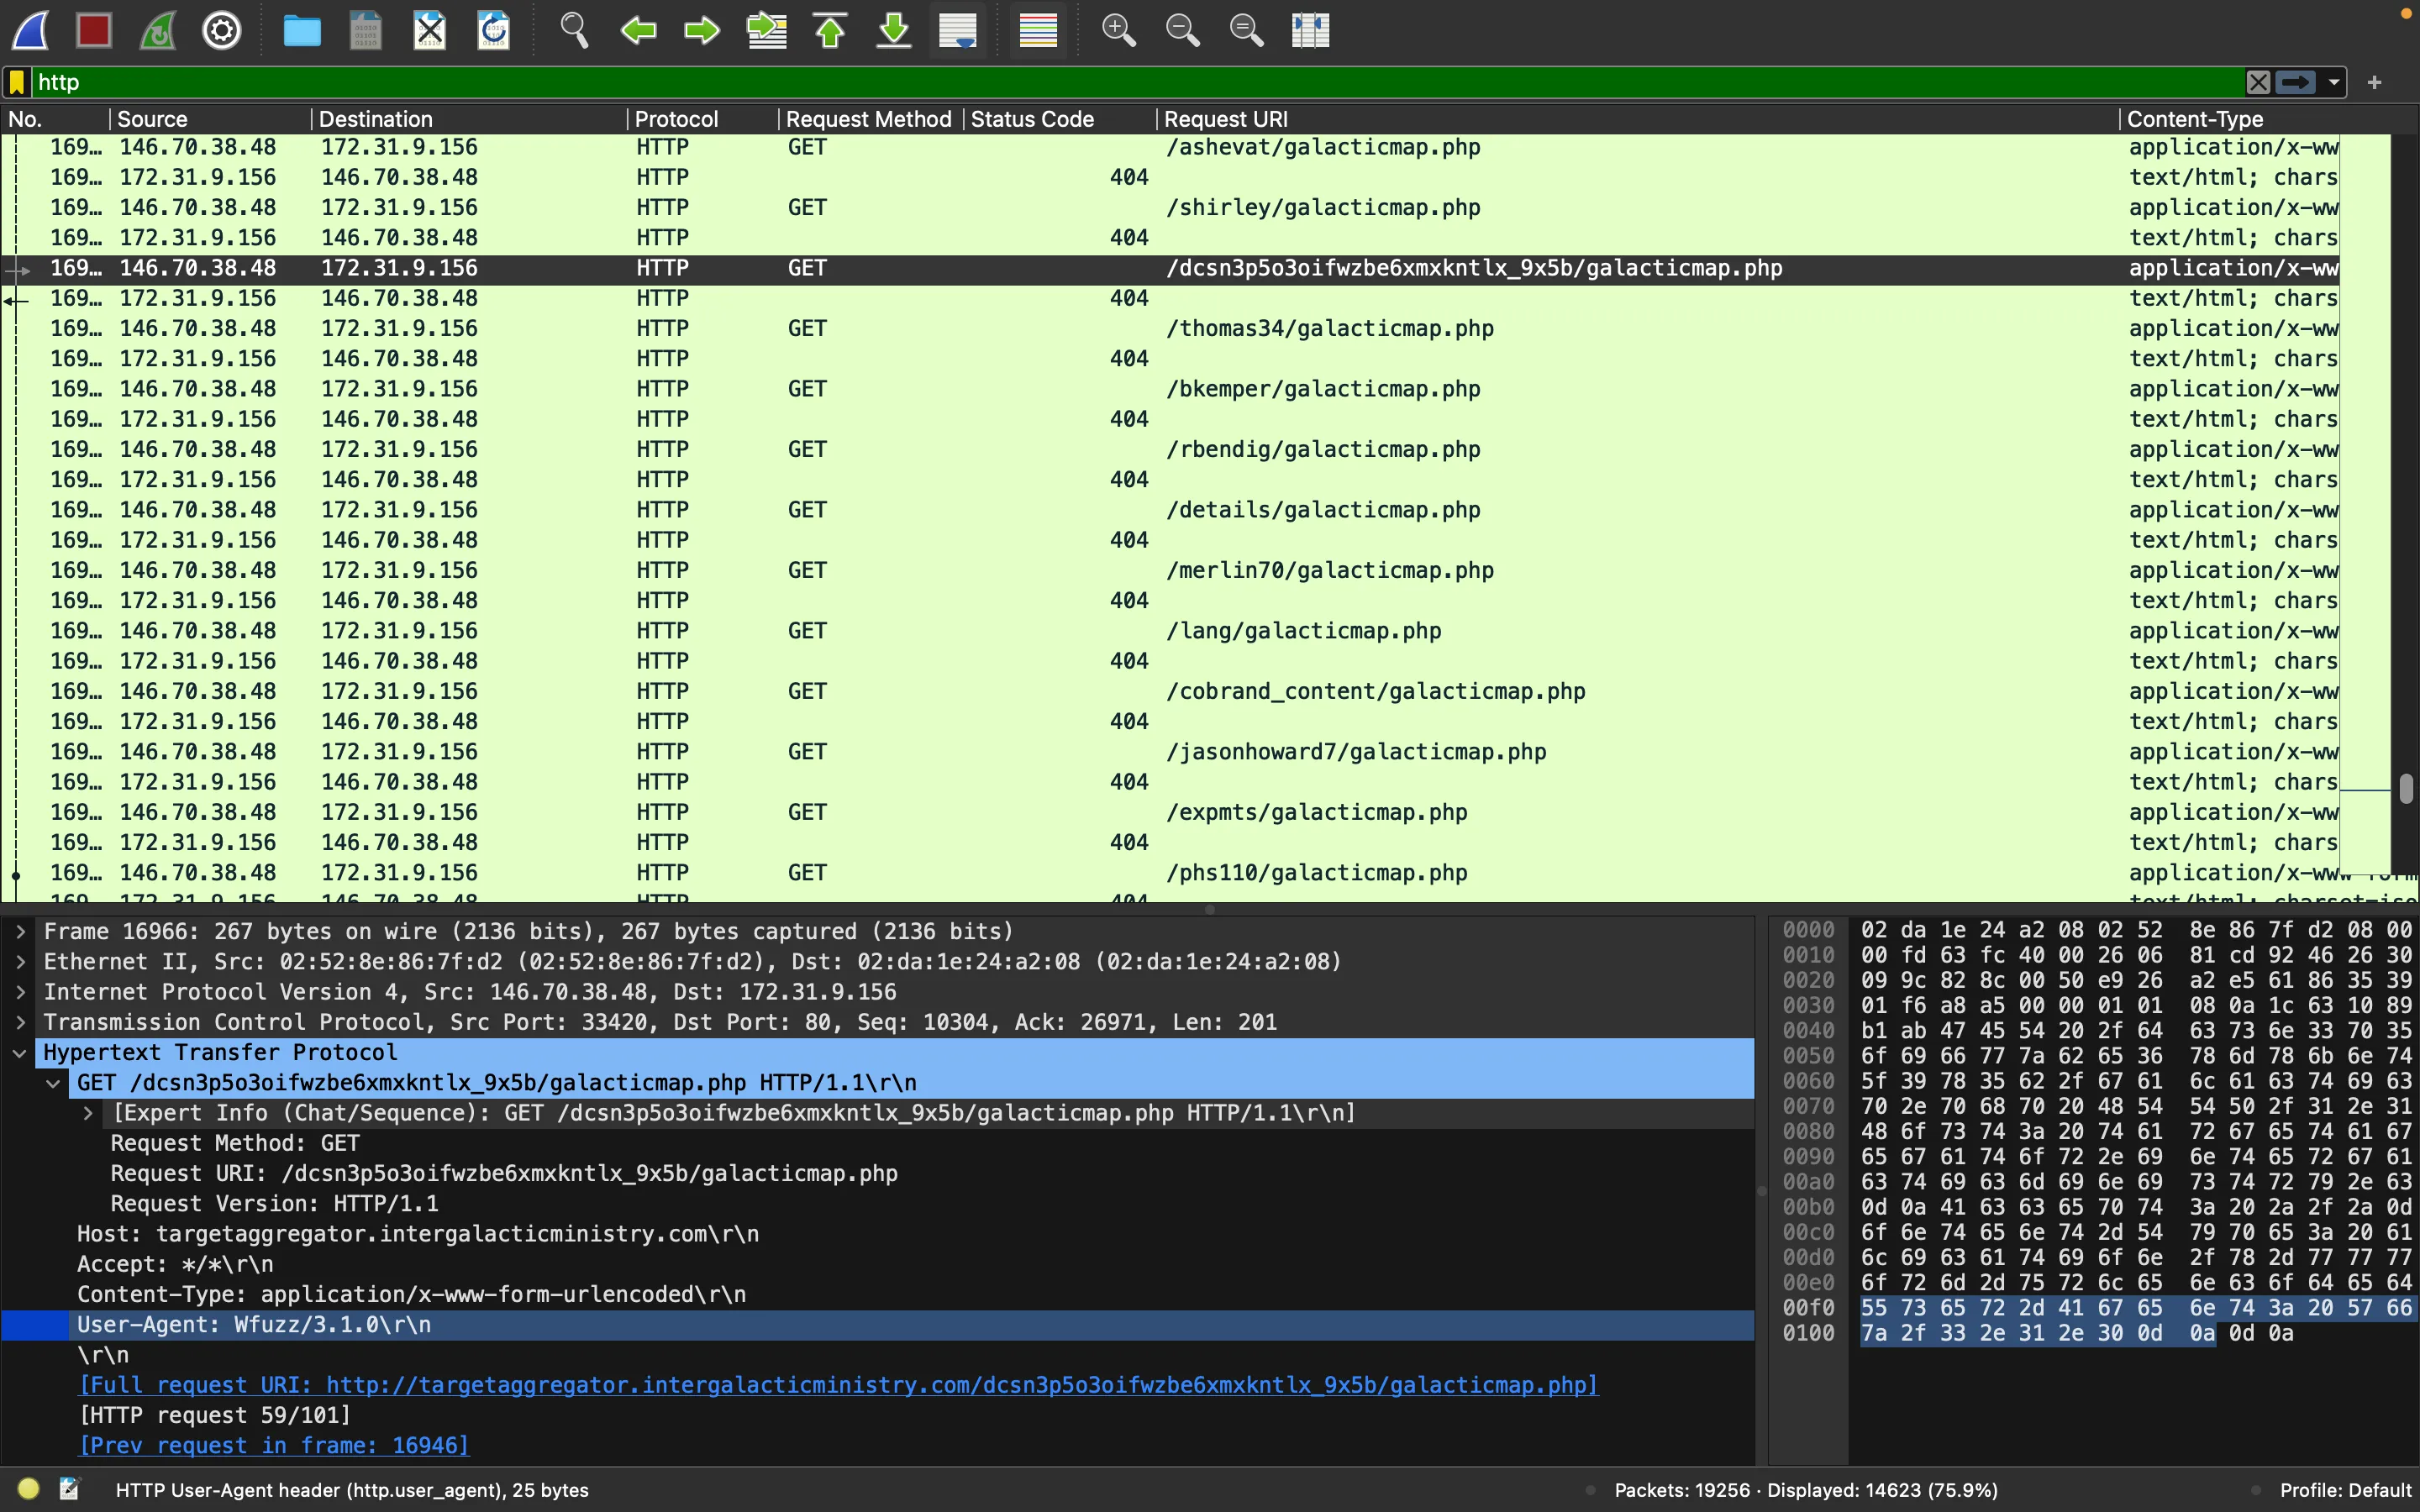Collapse the Hypertext Transfer Protocol node
The width and height of the screenshot is (2420, 1512).
[x=20, y=1052]
